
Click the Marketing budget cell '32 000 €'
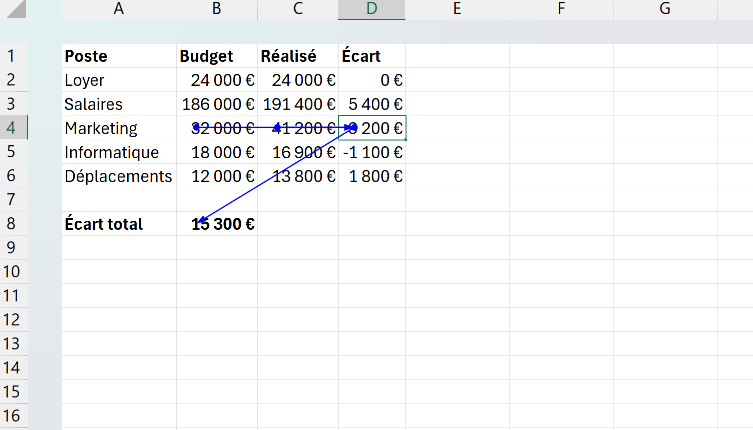click(217, 128)
